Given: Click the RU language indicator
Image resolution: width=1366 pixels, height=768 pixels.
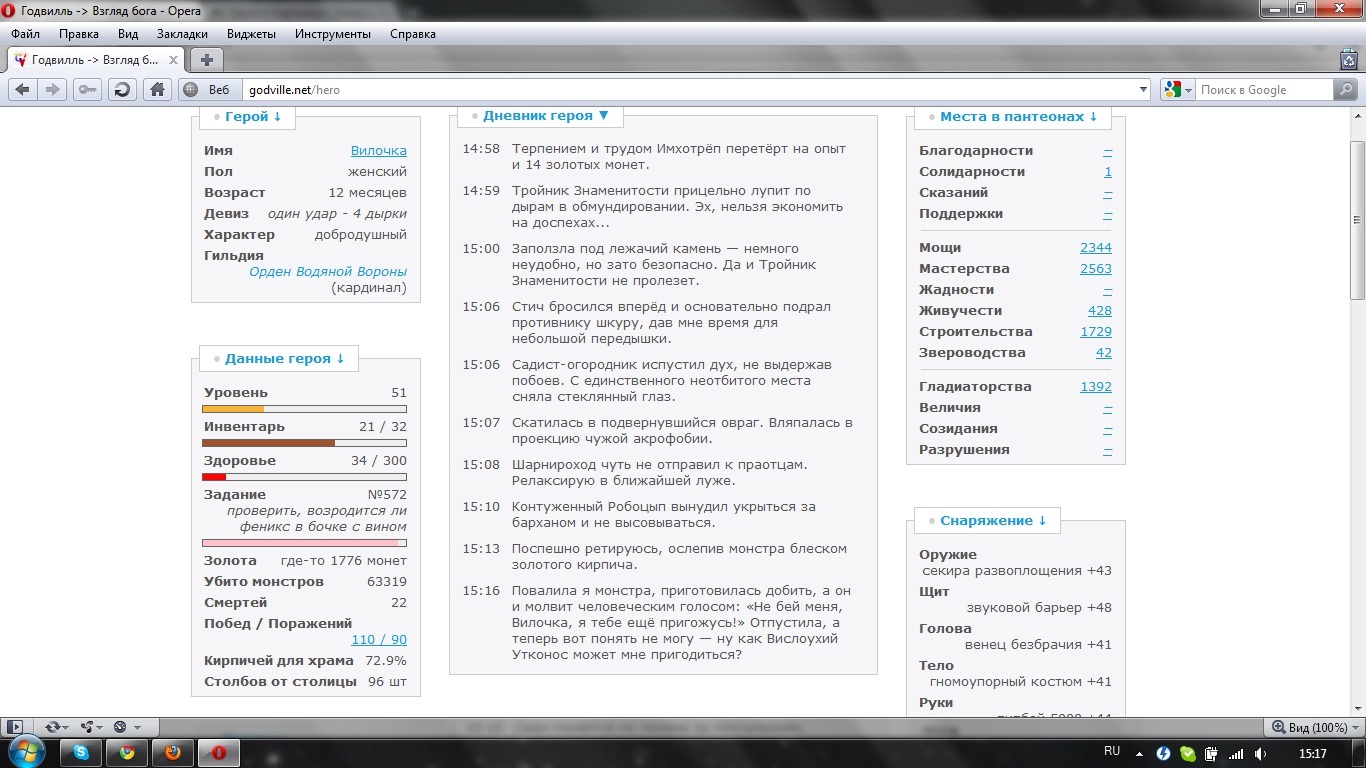Looking at the screenshot, I should click(1112, 751).
